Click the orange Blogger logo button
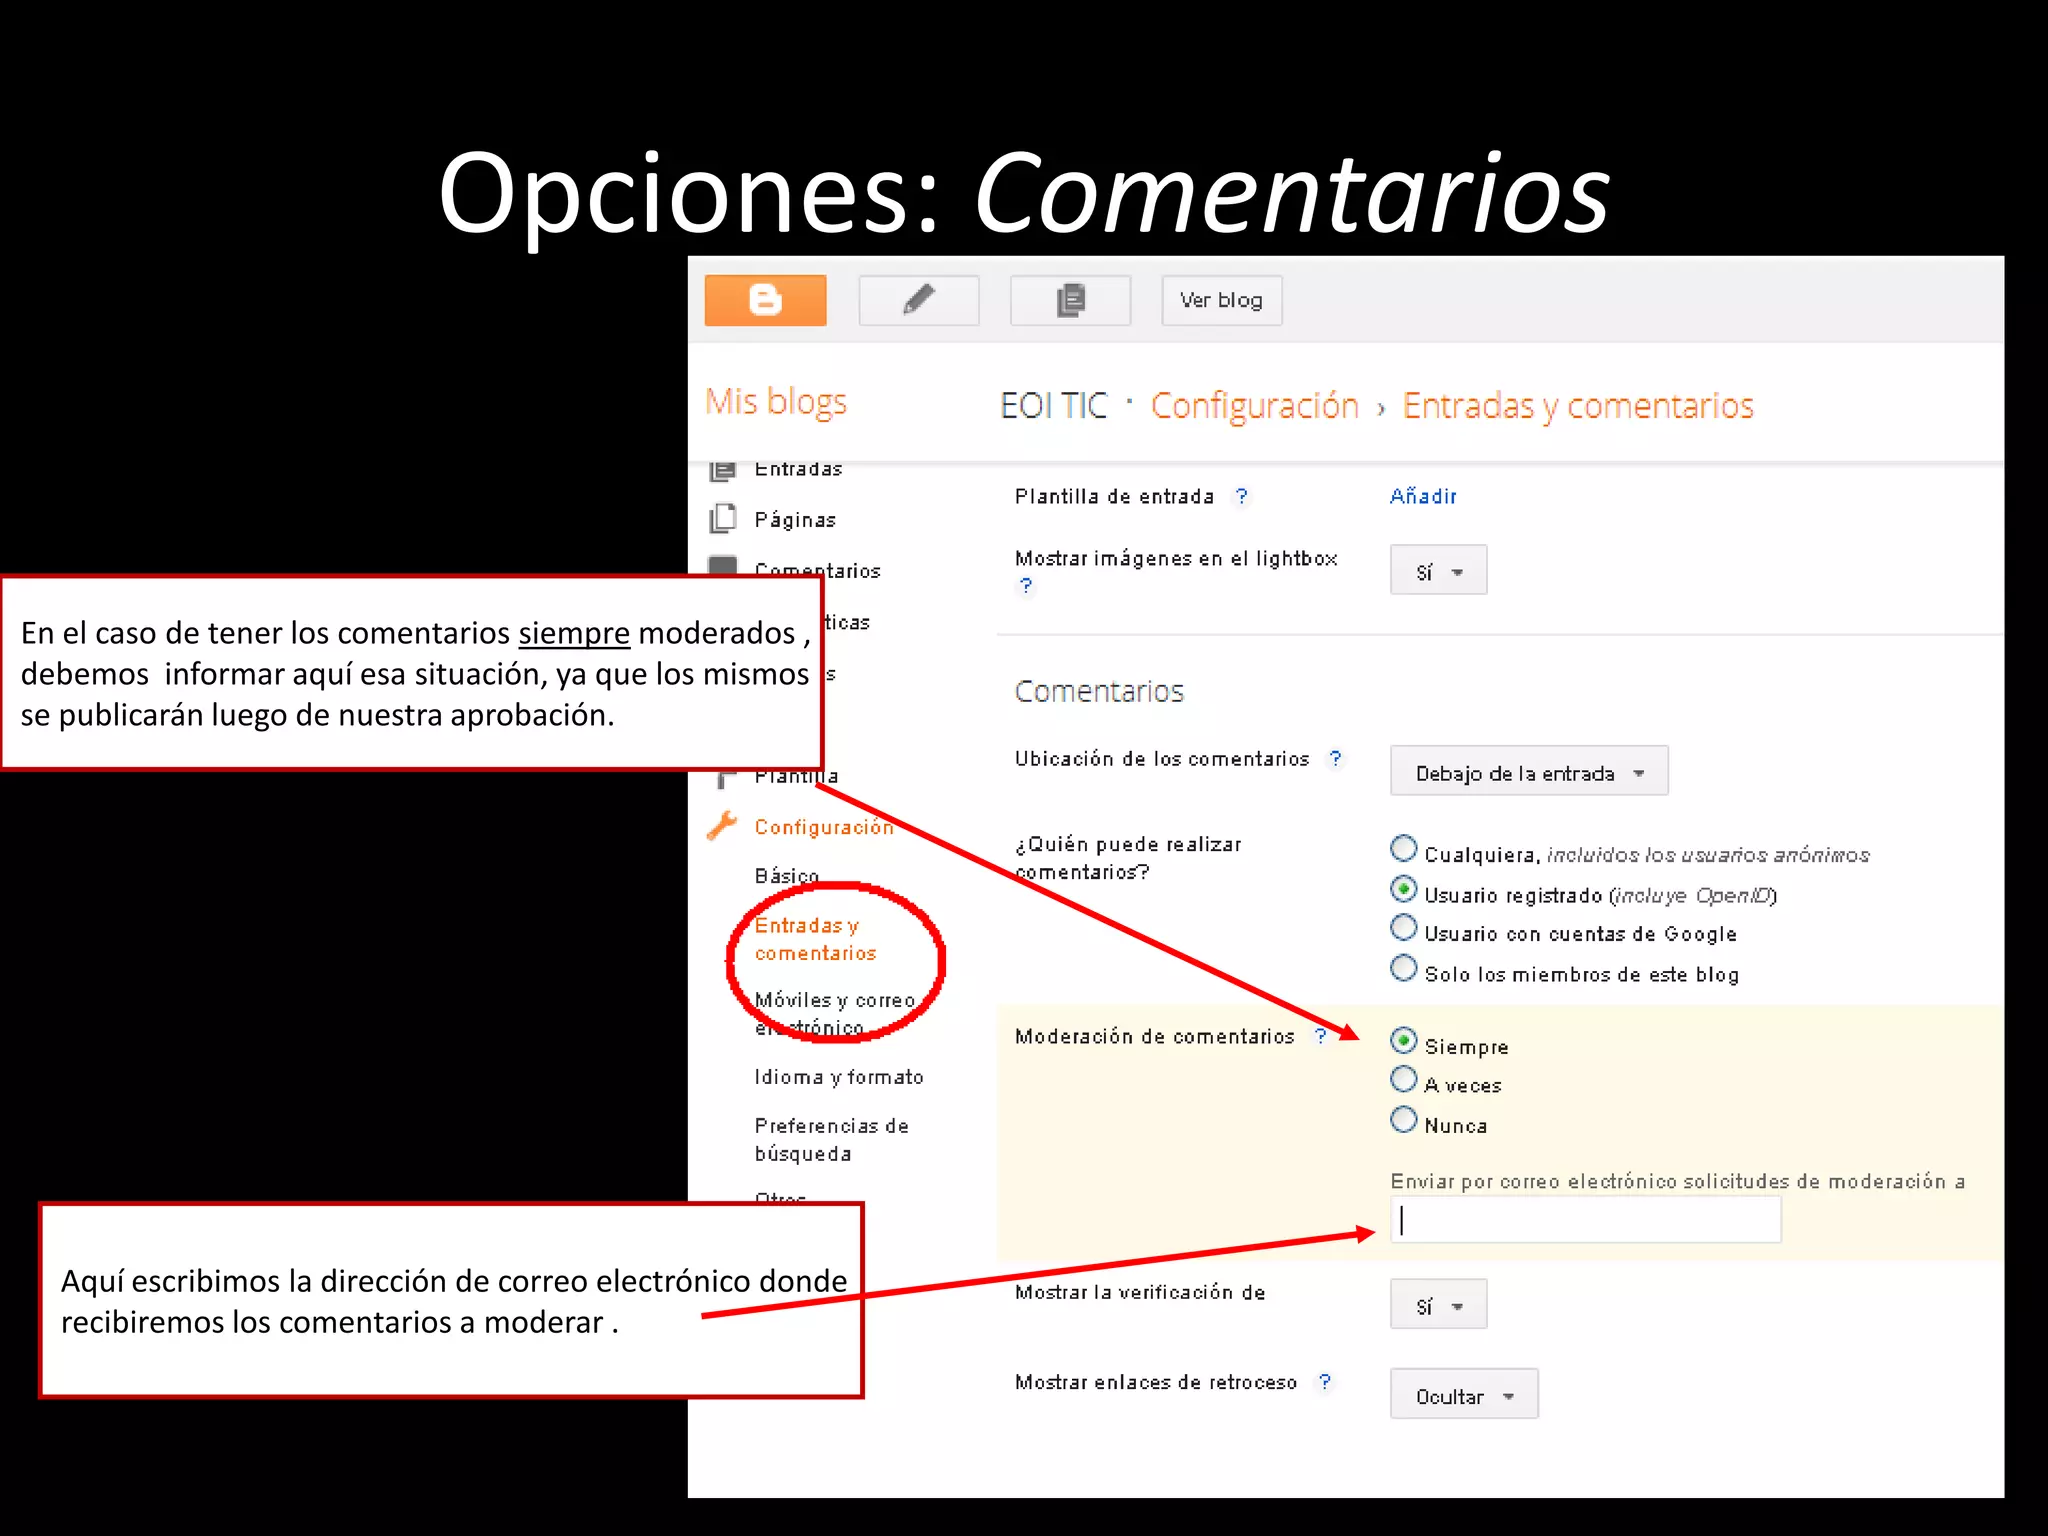This screenshot has width=2048, height=1536. (x=765, y=300)
